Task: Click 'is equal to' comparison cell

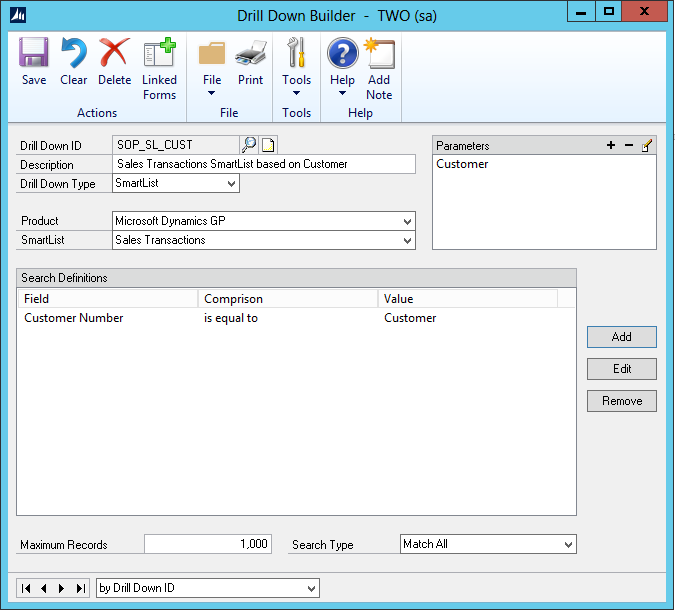Action: 231,318
